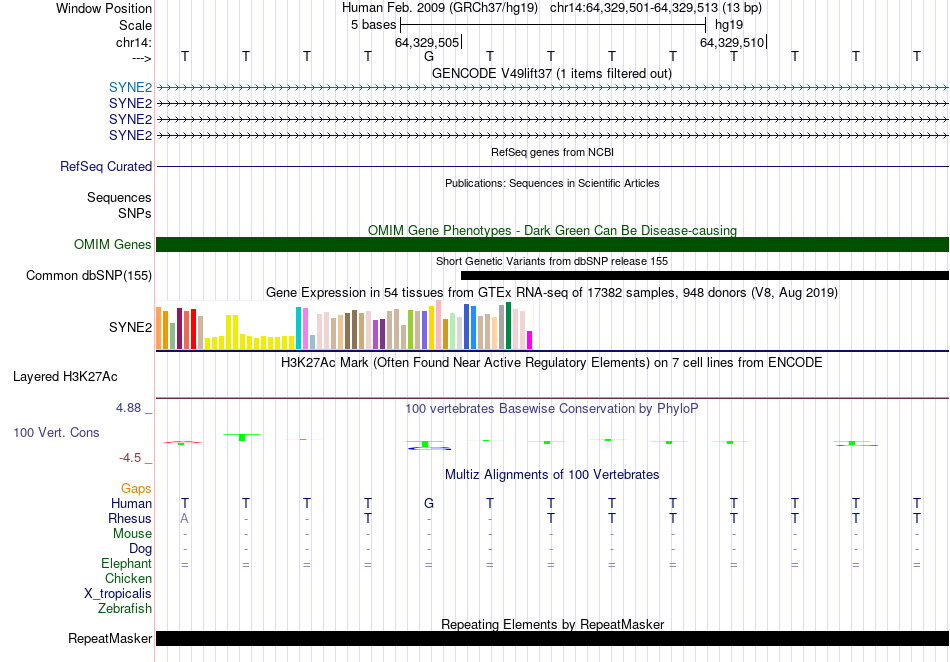
Task: Click the light-blue SYNE2 transcript label
Action: 130,88
